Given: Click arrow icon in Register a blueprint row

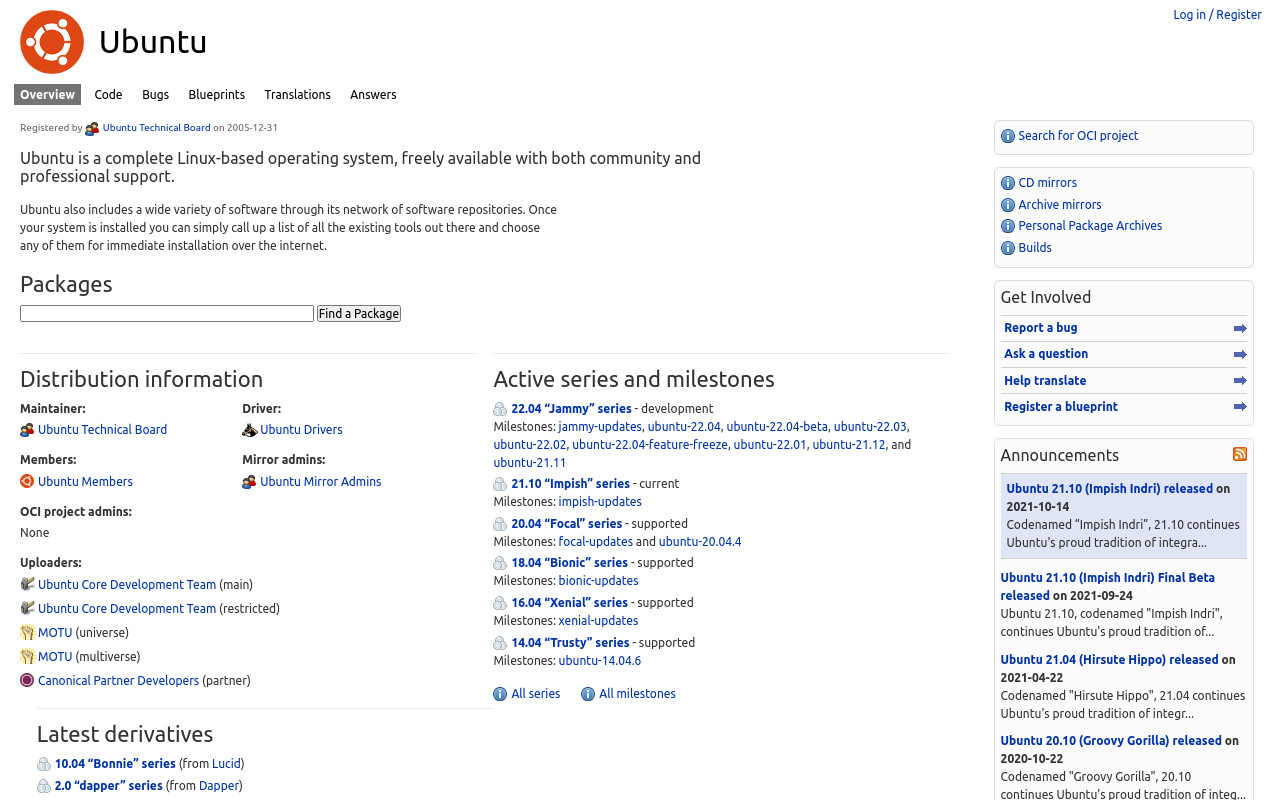Looking at the screenshot, I should click(1240, 407).
